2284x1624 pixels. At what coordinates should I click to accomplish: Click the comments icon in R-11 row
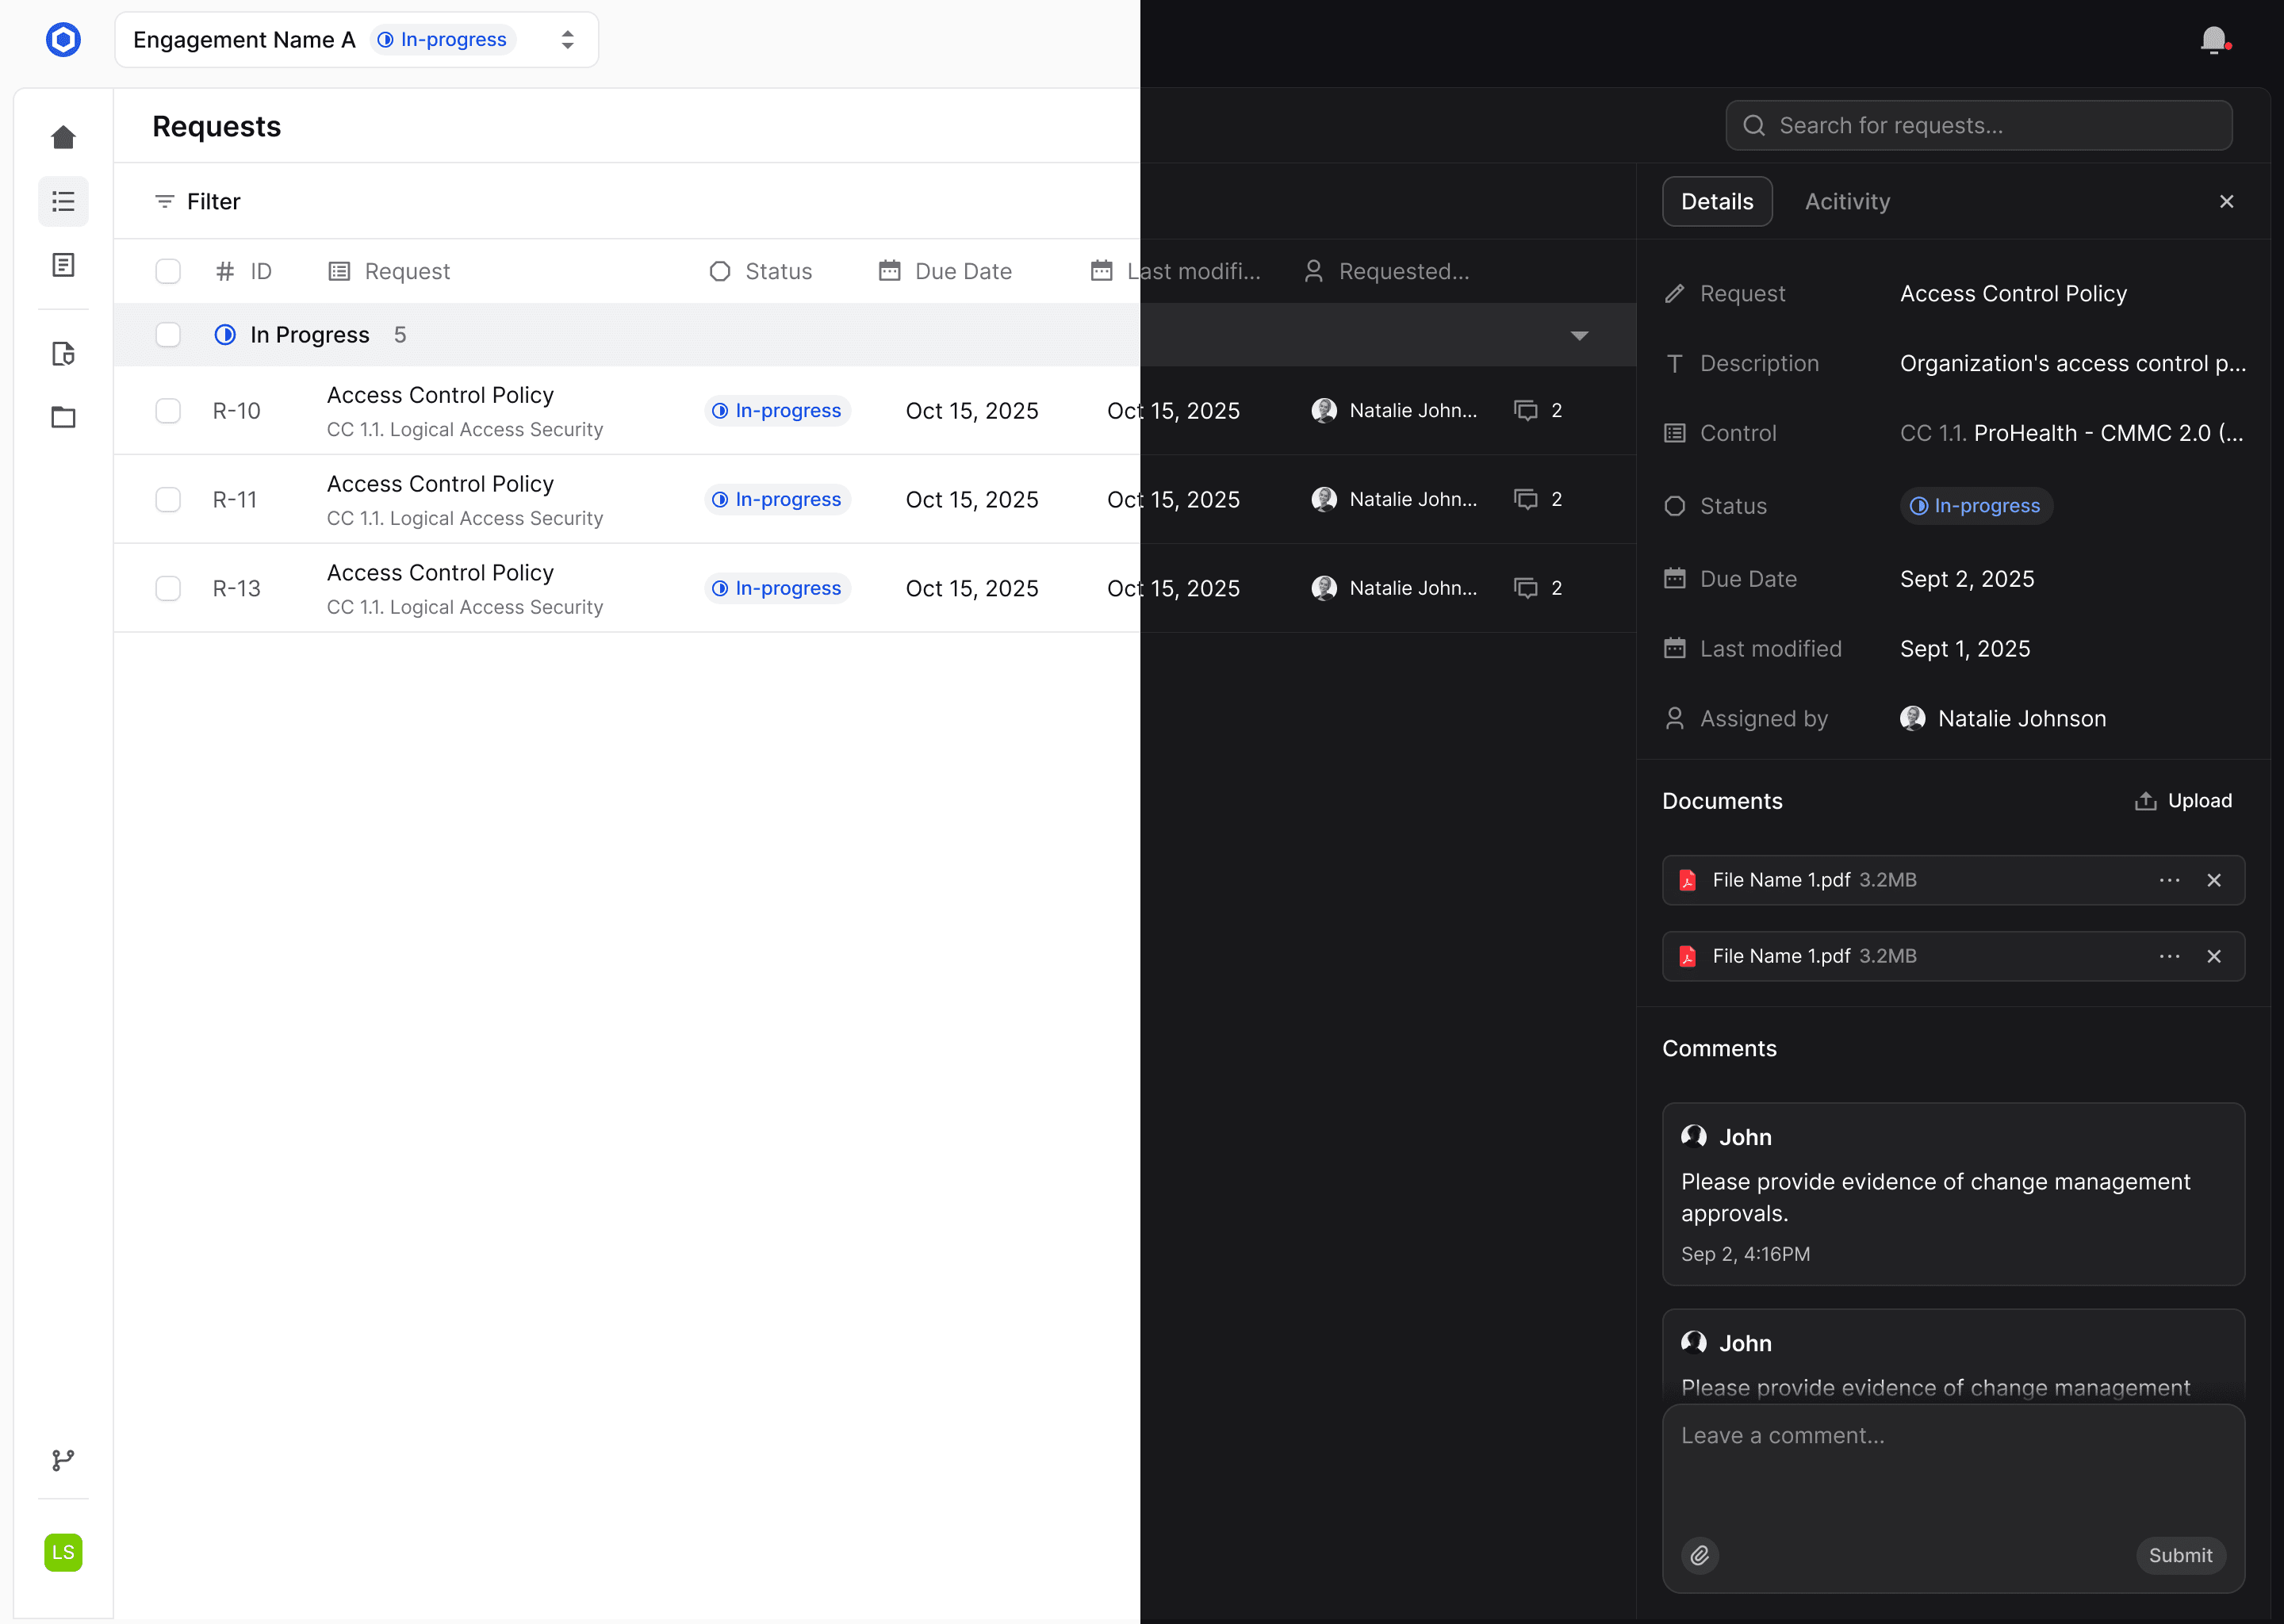click(1526, 500)
